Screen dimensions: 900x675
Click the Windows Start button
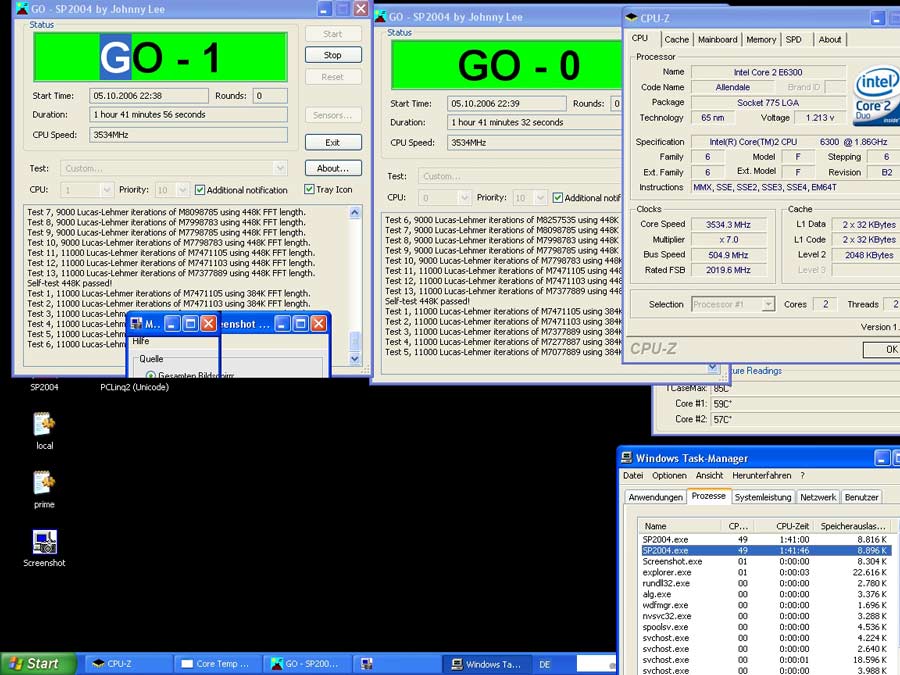tap(38, 664)
